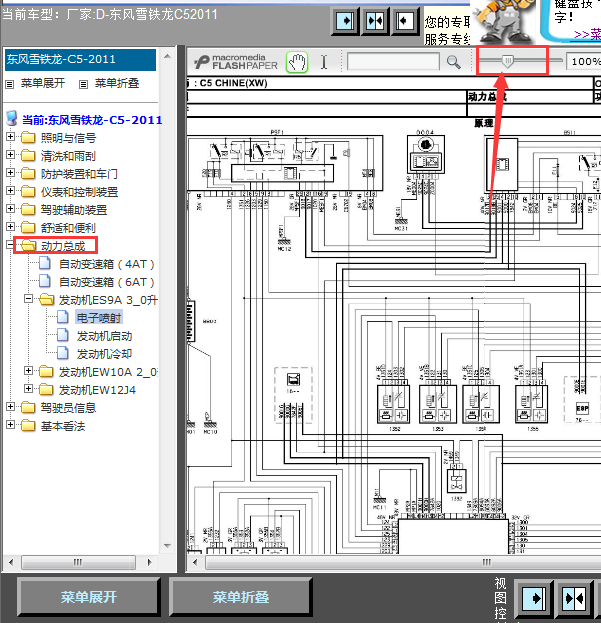Click the tree panel left scroll arrow
Viewport: 601px width, 623px height.
[x=11, y=562]
